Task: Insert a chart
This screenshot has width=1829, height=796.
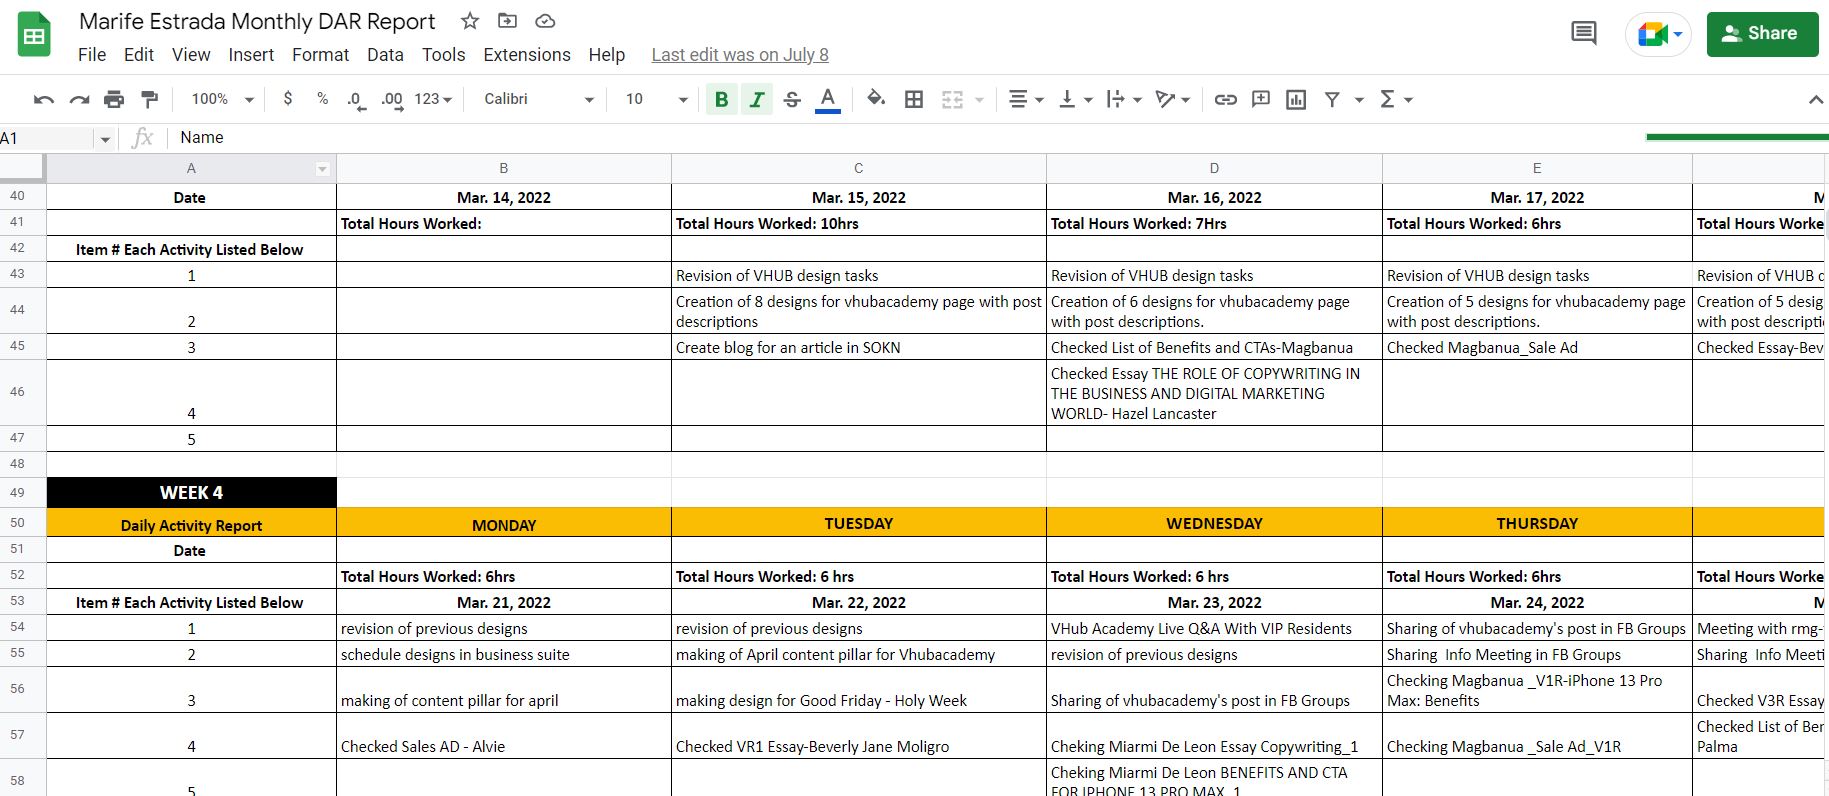Action: click(1296, 99)
